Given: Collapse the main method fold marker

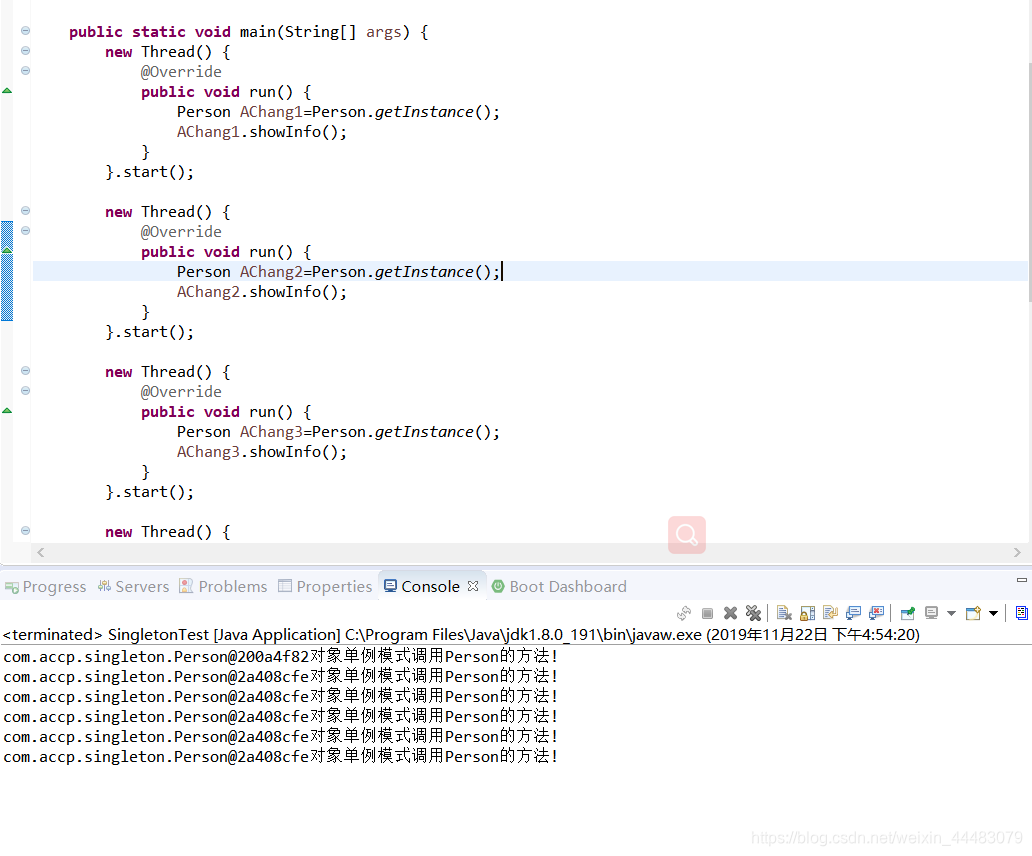Looking at the screenshot, I should pos(25,30).
